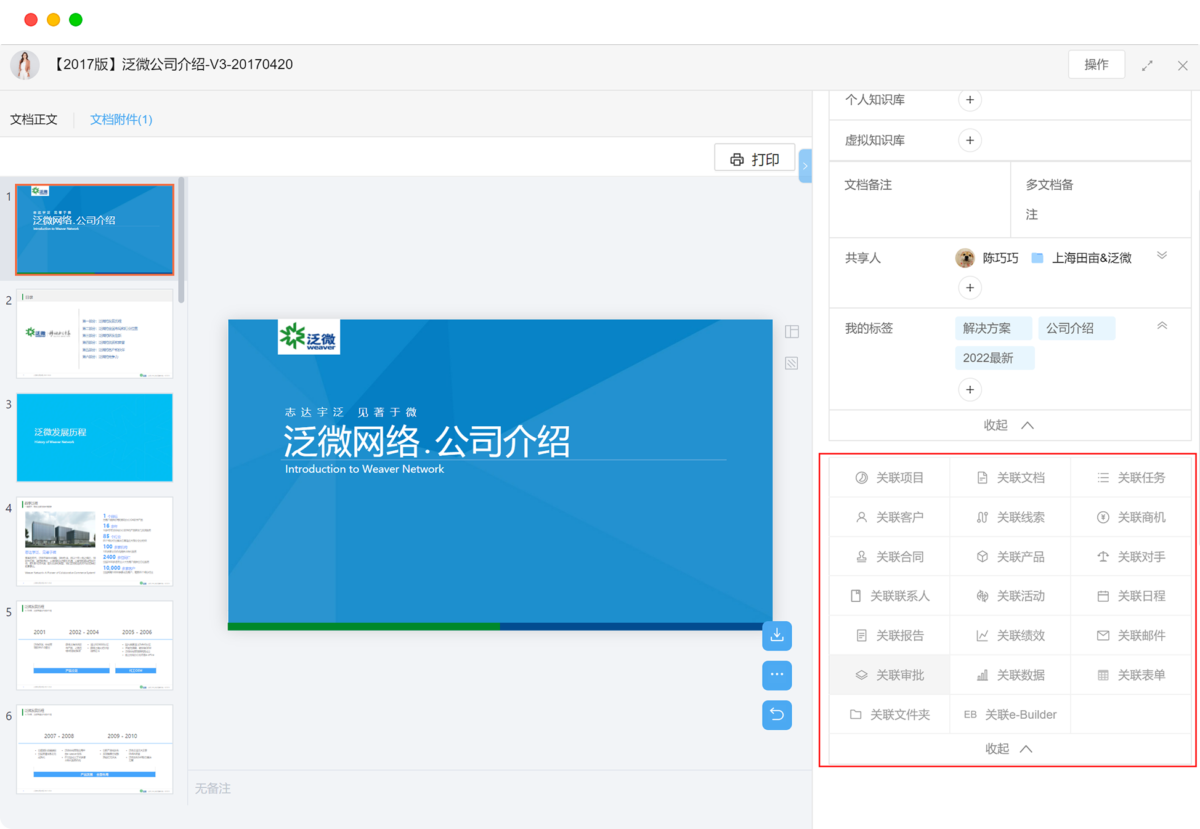Screen dimensions: 1200x829
Task: Open the 关联日程 link option
Action: [1131, 596]
